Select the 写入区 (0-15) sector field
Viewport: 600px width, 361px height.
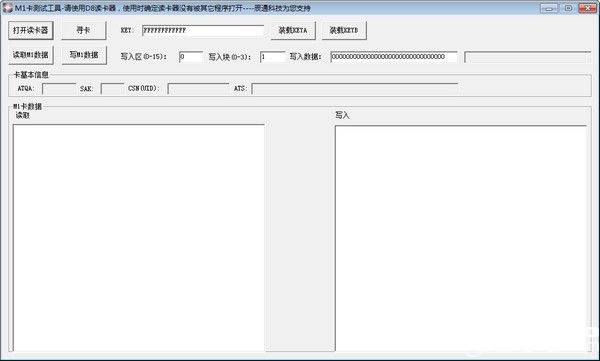click(x=191, y=57)
